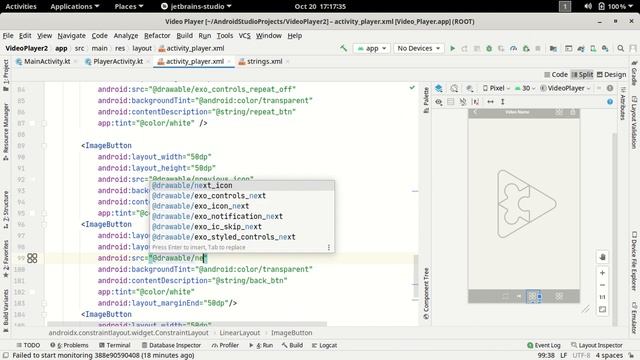The width and height of the screenshot is (640, 360).
Task: Click the design preview vertical scrollbar
Action: [615, 229]
